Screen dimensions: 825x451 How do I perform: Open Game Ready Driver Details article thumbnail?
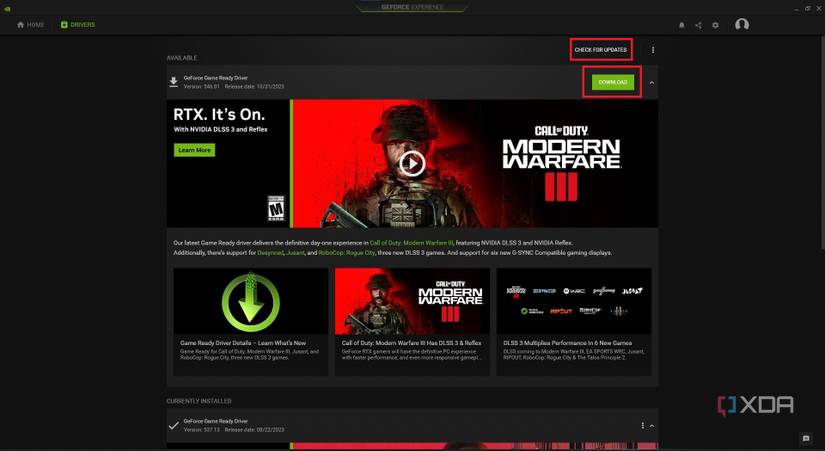coord(250,302)
